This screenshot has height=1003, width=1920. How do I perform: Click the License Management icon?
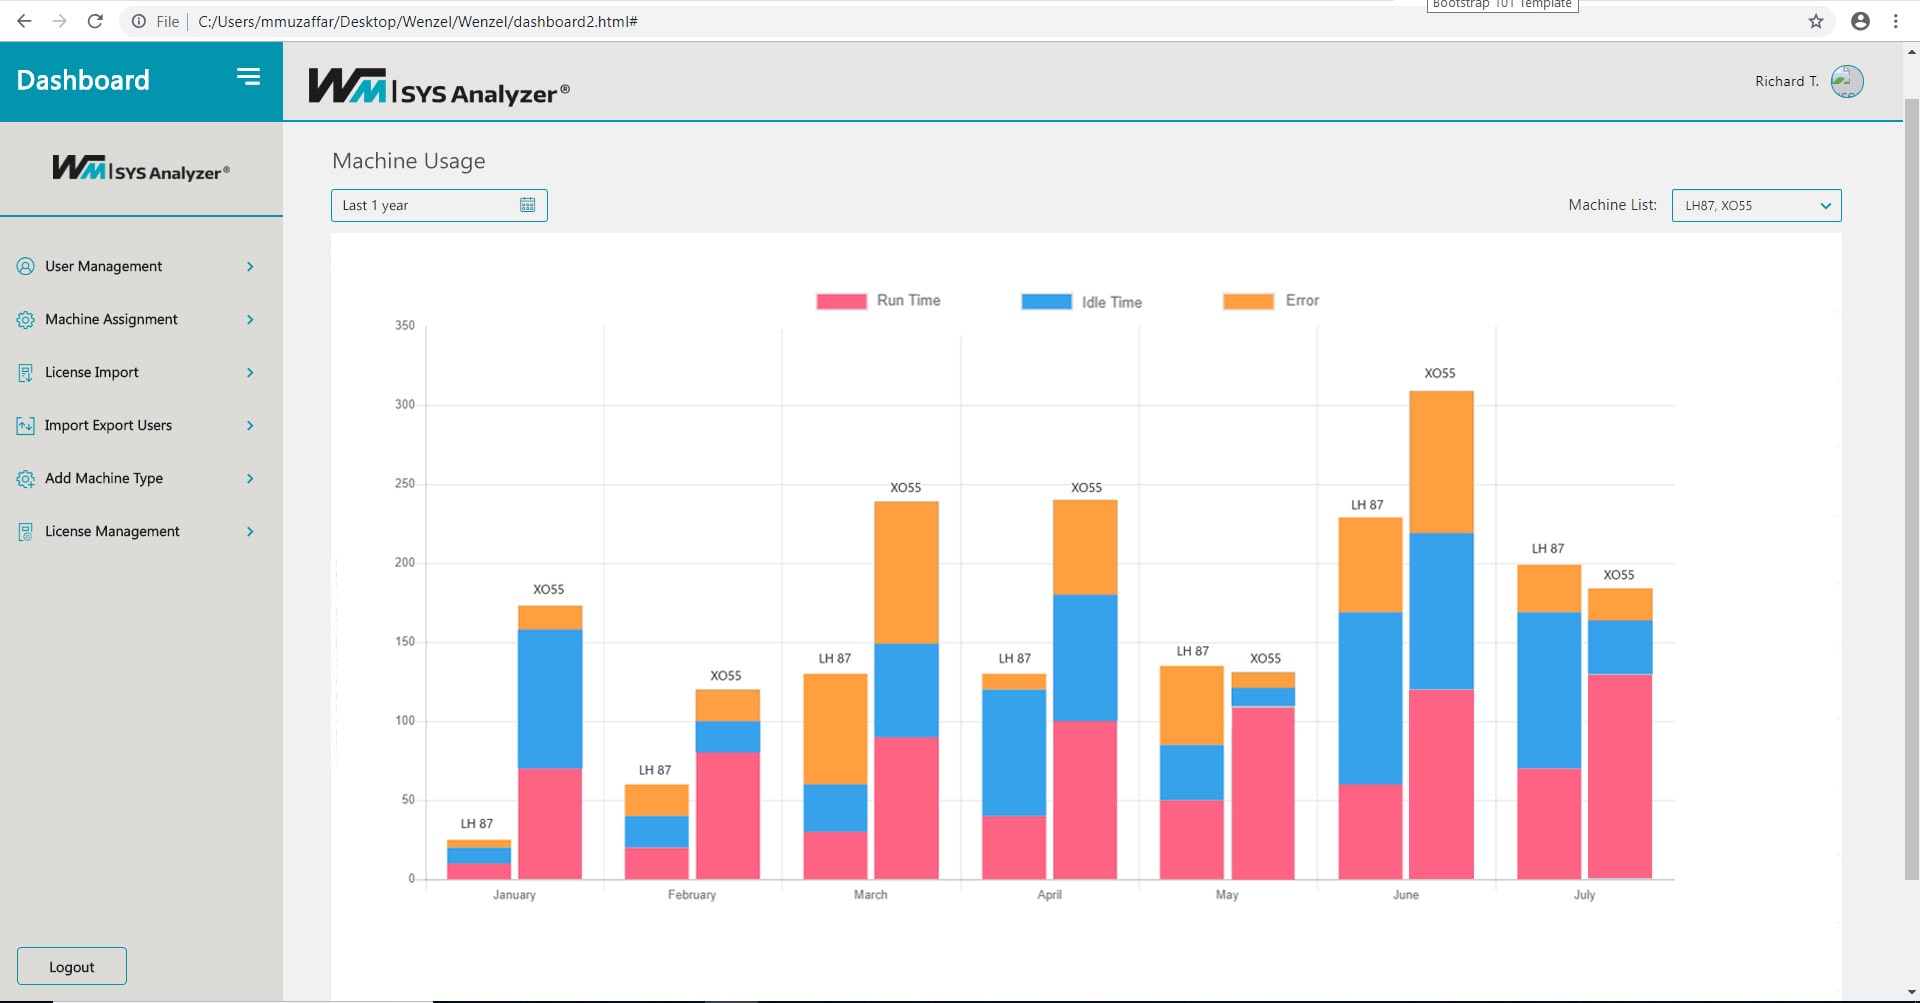(x=26, y=532)
